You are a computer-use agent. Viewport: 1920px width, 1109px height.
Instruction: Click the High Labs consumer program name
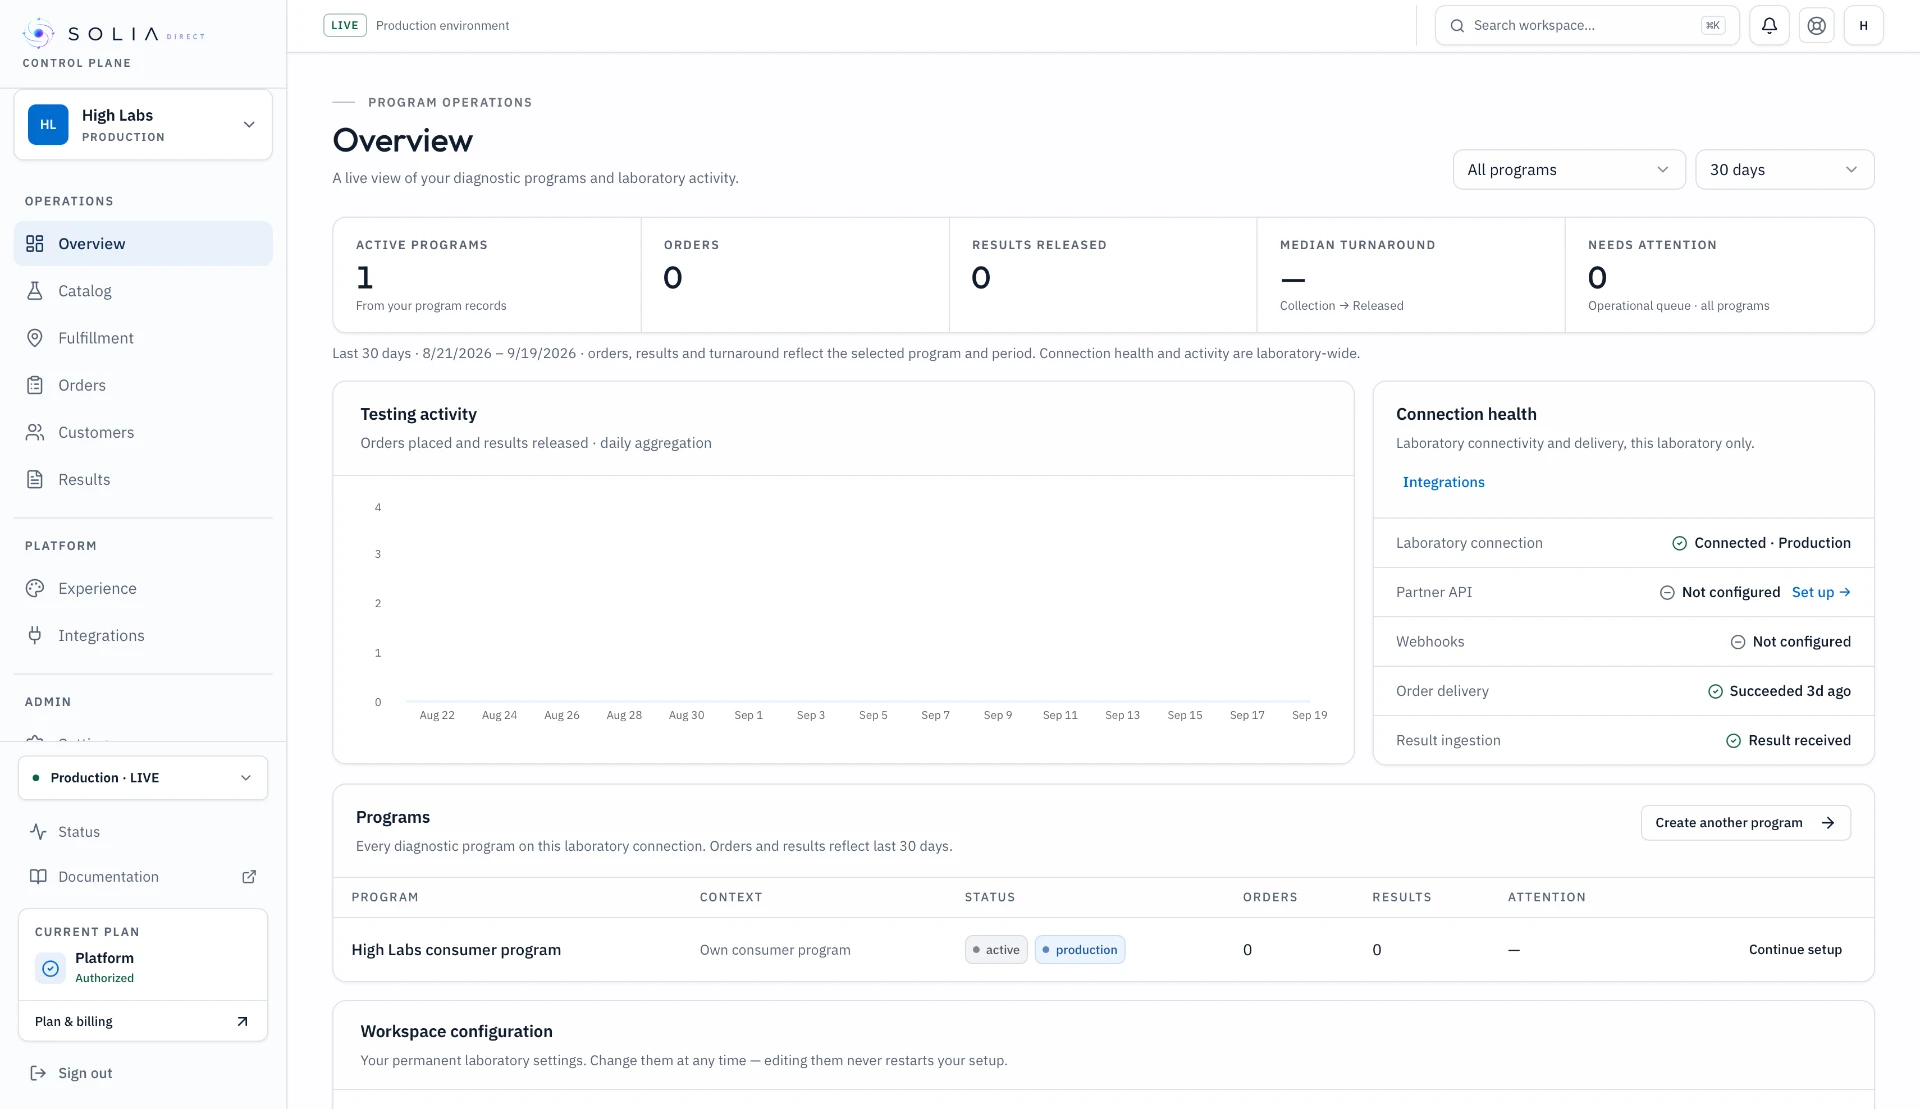coord(456,950)
